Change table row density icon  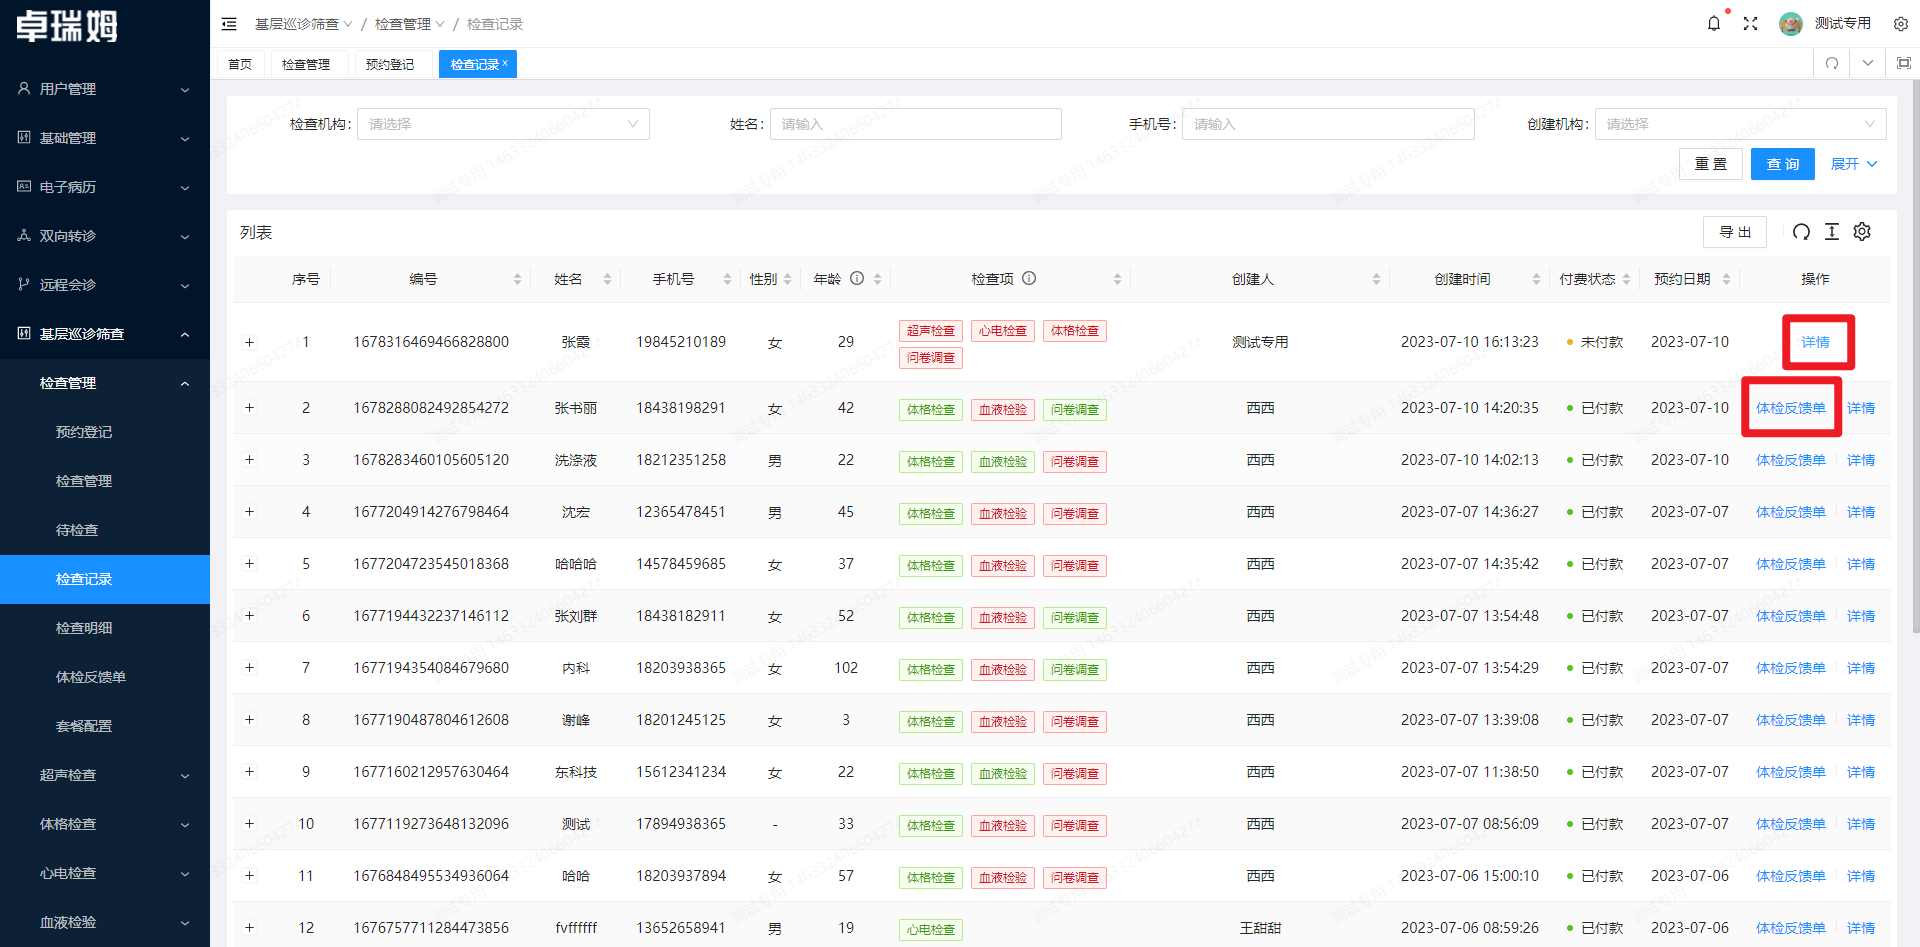(1832, 232)
